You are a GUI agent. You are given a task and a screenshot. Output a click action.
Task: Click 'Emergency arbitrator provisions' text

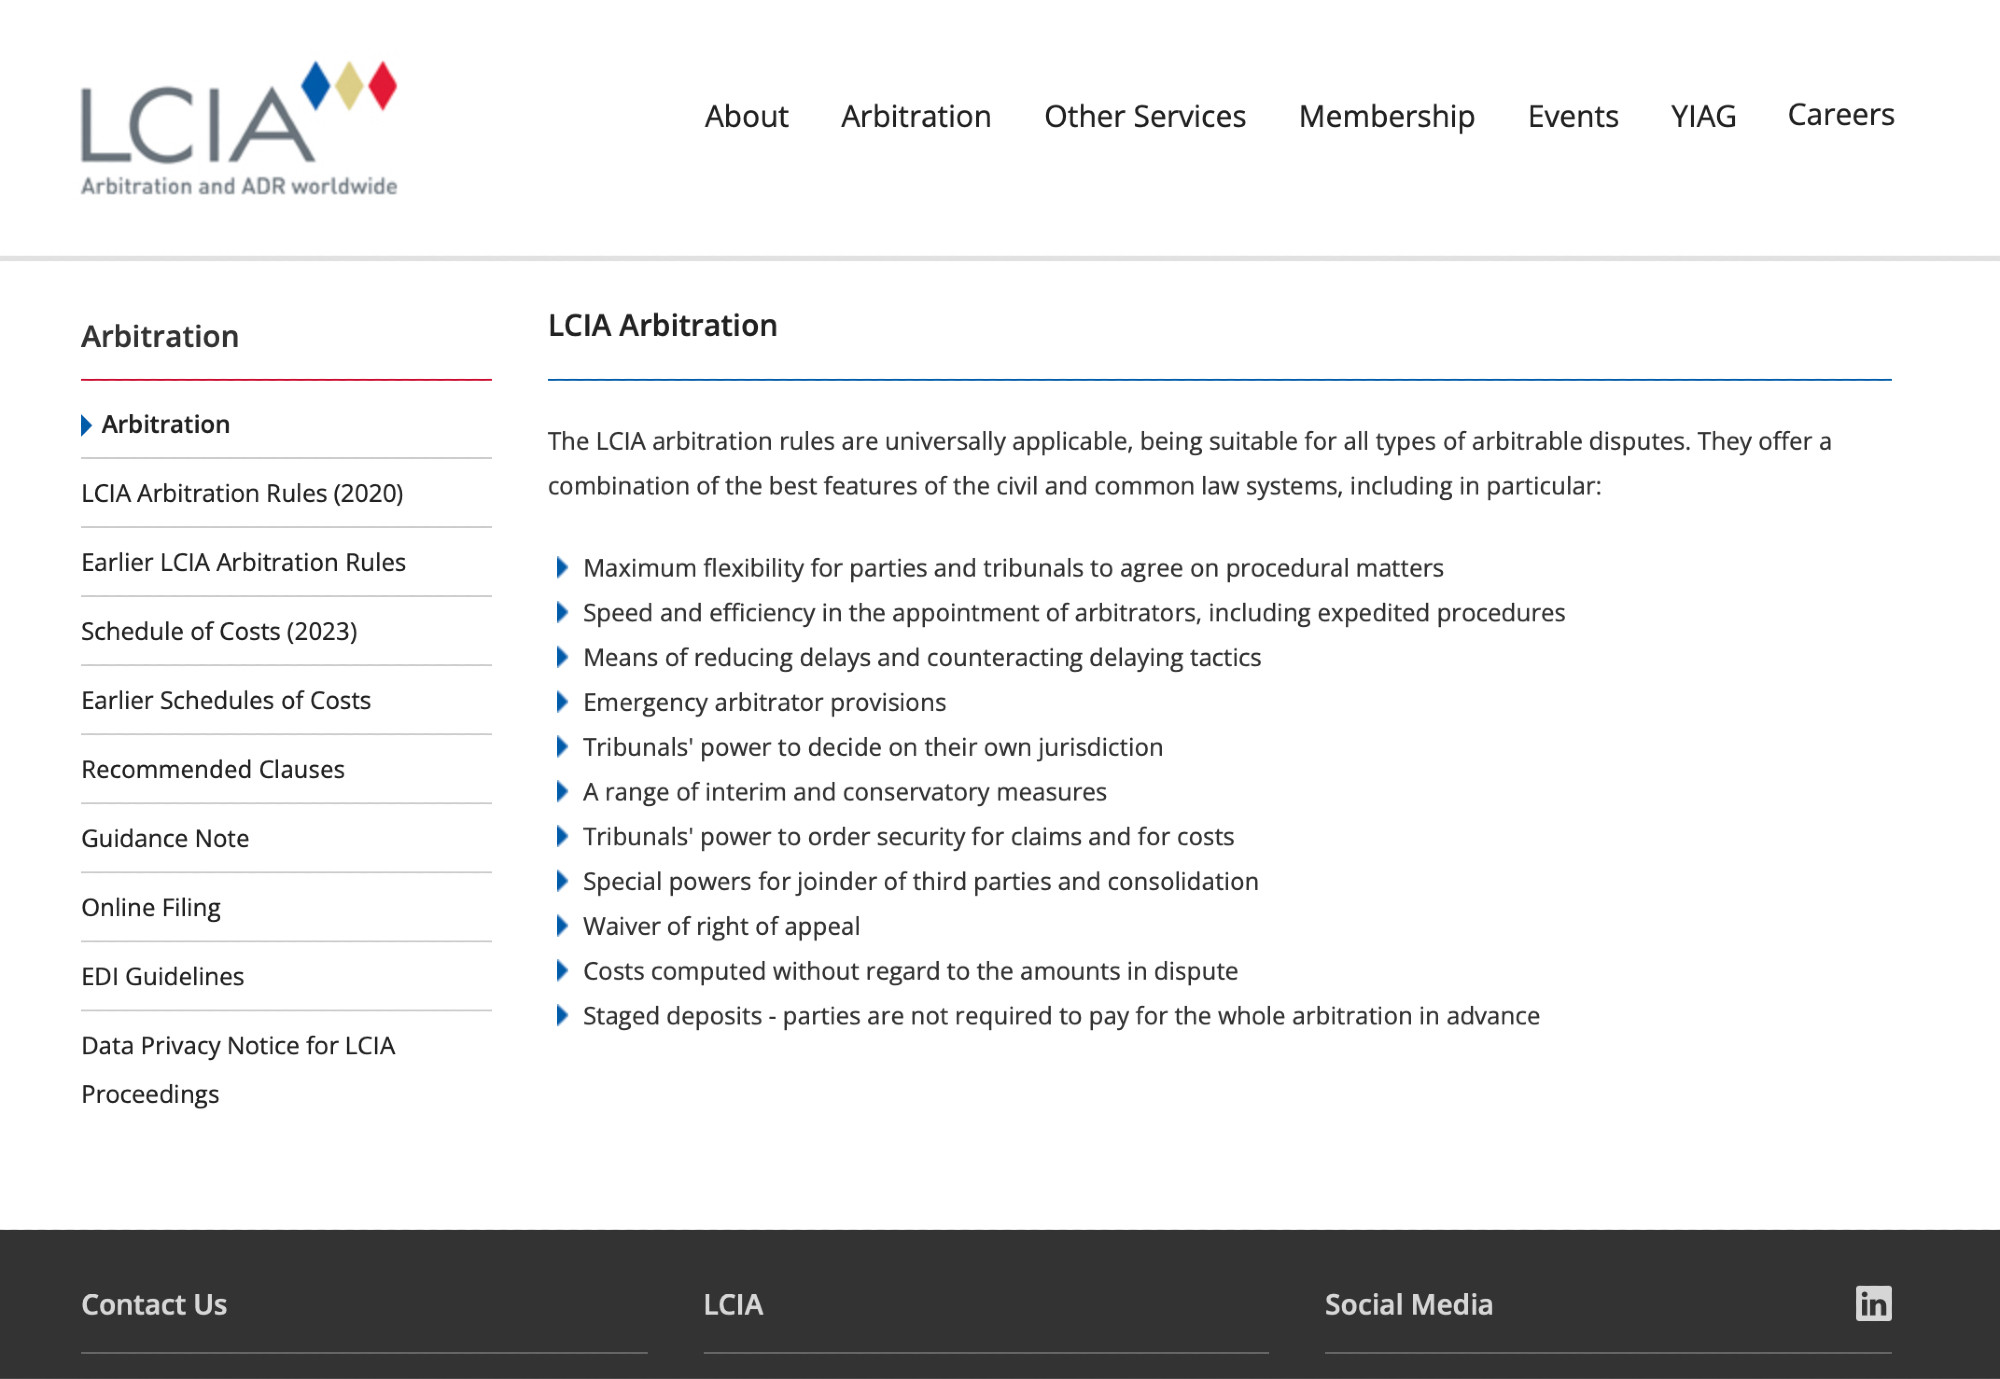pos(764,703)
